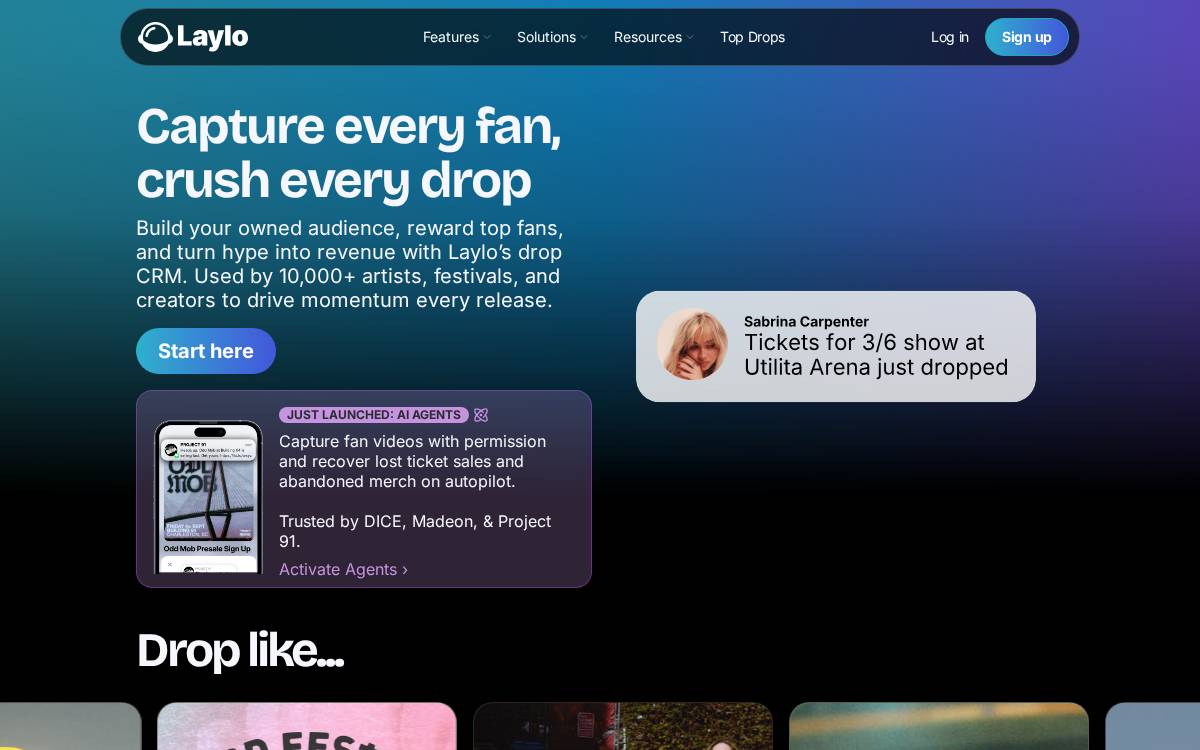Click the 'Drop like...' heading
This screenshot has height=750, width=1200.
pos(240,650)
